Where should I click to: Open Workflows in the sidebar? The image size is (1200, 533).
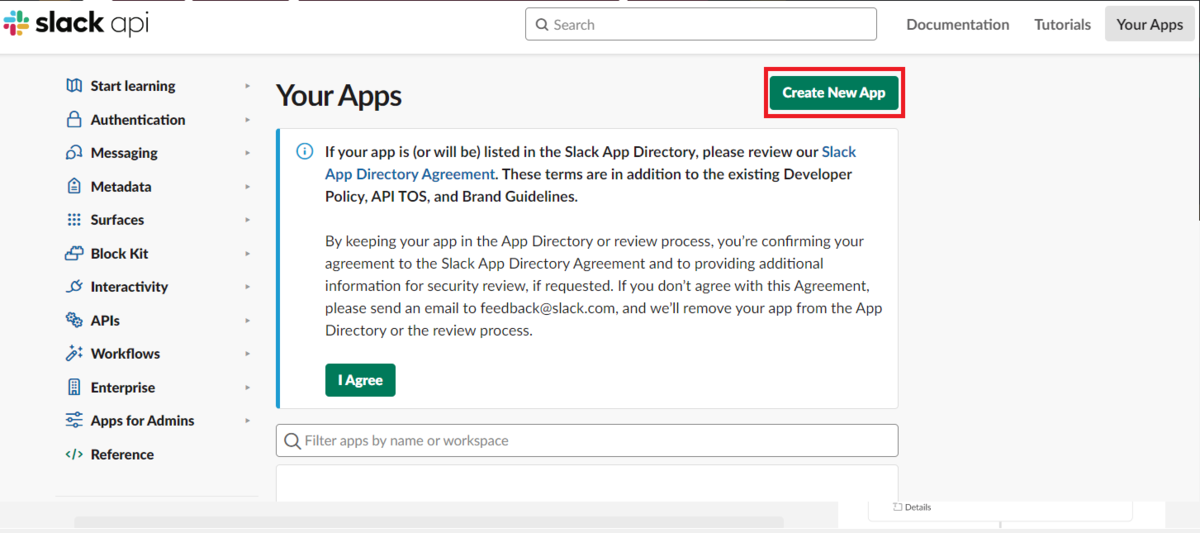coord(125,354)
